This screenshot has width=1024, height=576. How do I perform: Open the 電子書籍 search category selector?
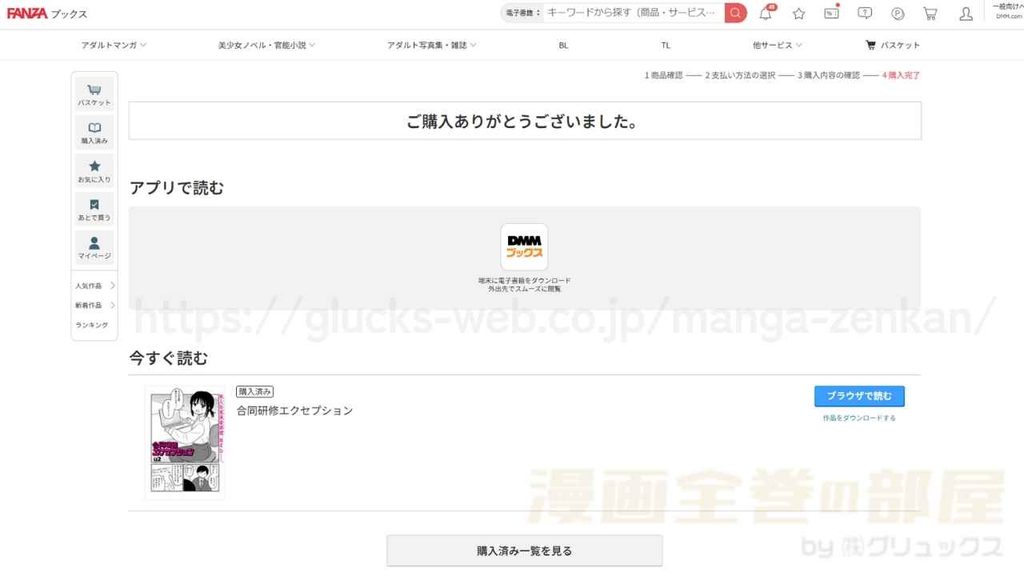[522, 13]
